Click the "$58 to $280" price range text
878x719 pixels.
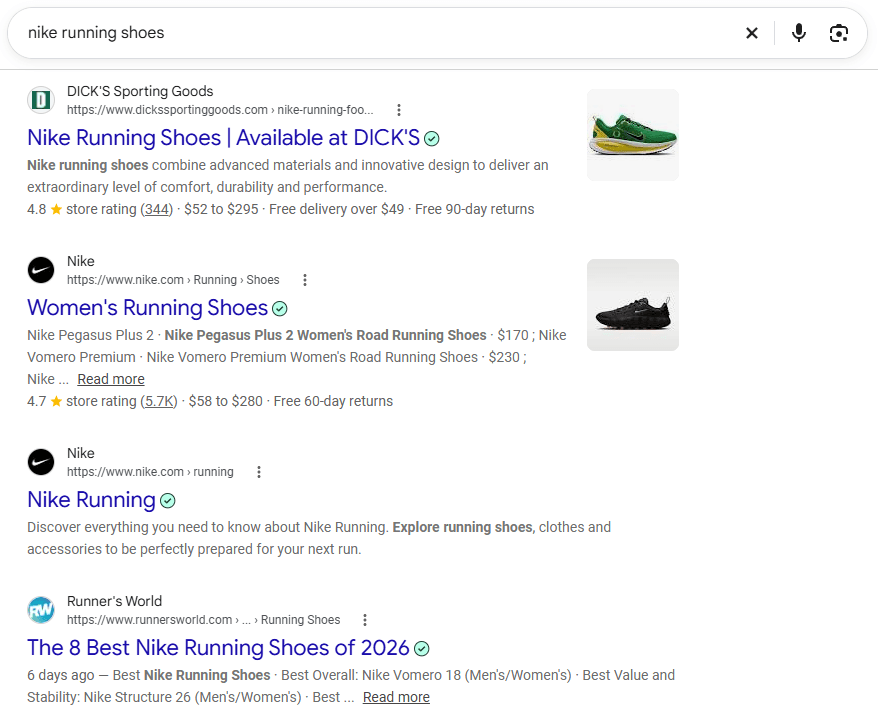point(226,401)
